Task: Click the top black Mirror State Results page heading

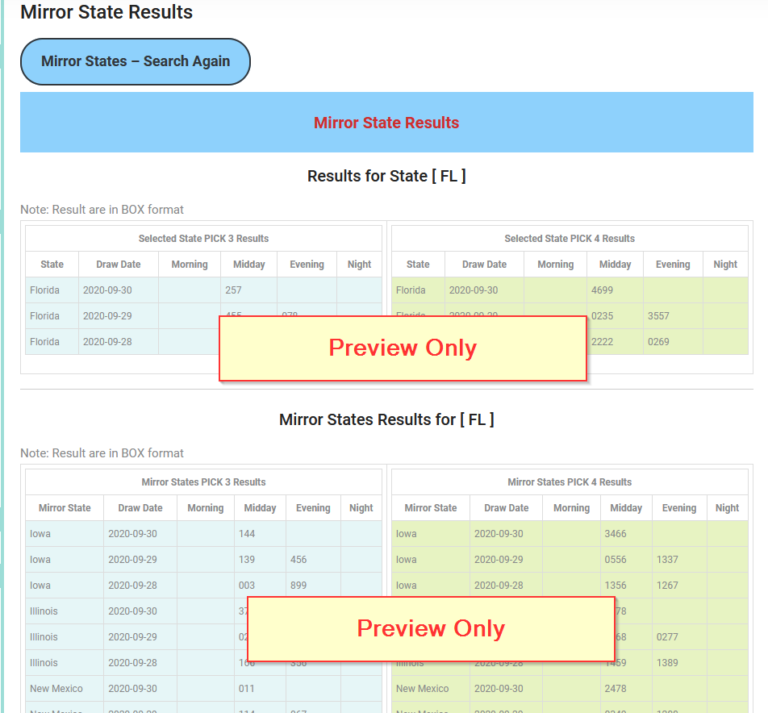Action: pos(106,12)
